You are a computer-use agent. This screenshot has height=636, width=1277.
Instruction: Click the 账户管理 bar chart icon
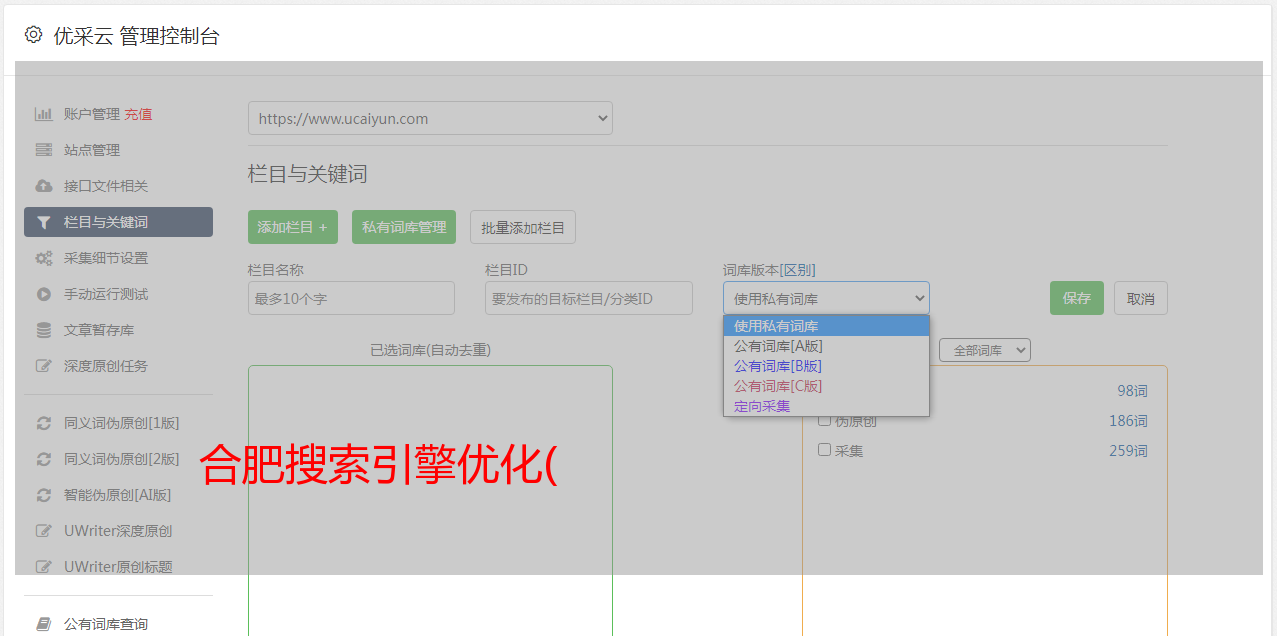[x=43, y=114]
